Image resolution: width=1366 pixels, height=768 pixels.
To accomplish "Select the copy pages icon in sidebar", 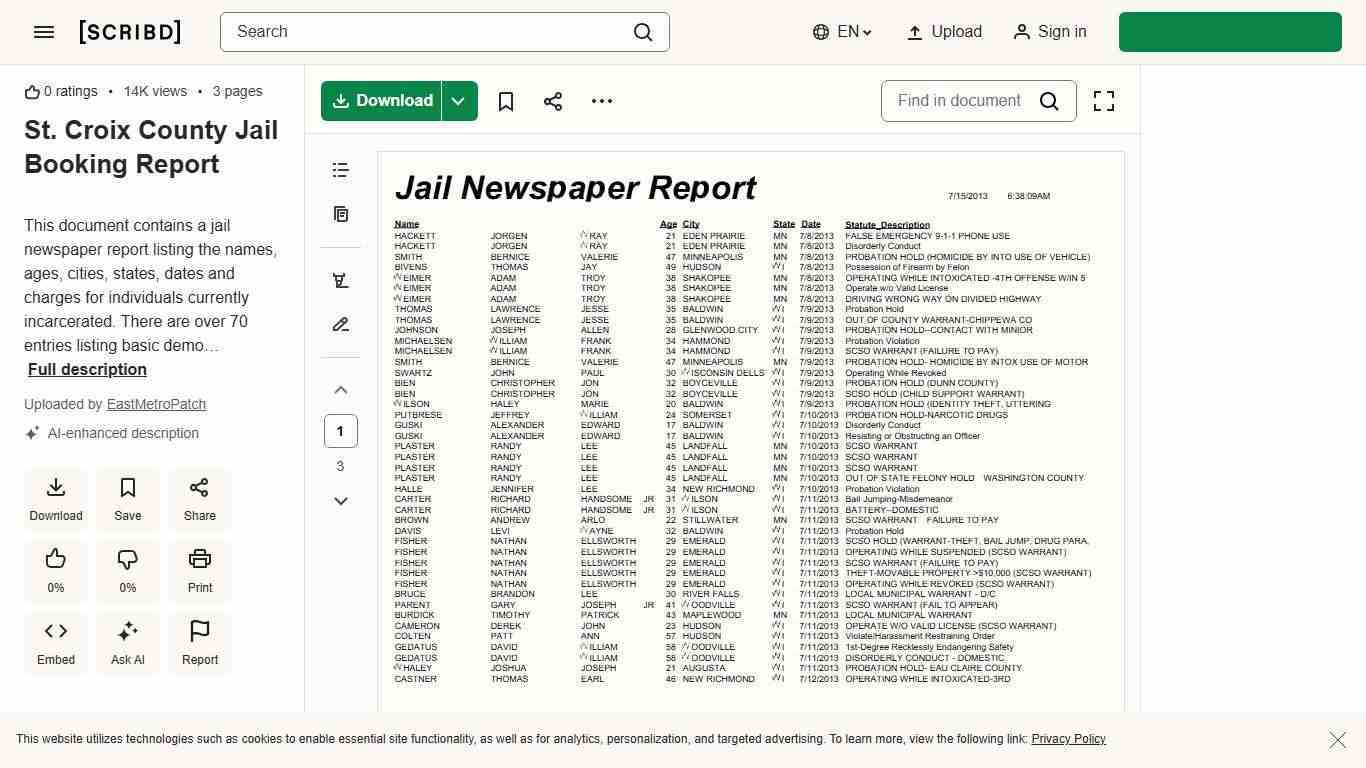I will point(340,214).
